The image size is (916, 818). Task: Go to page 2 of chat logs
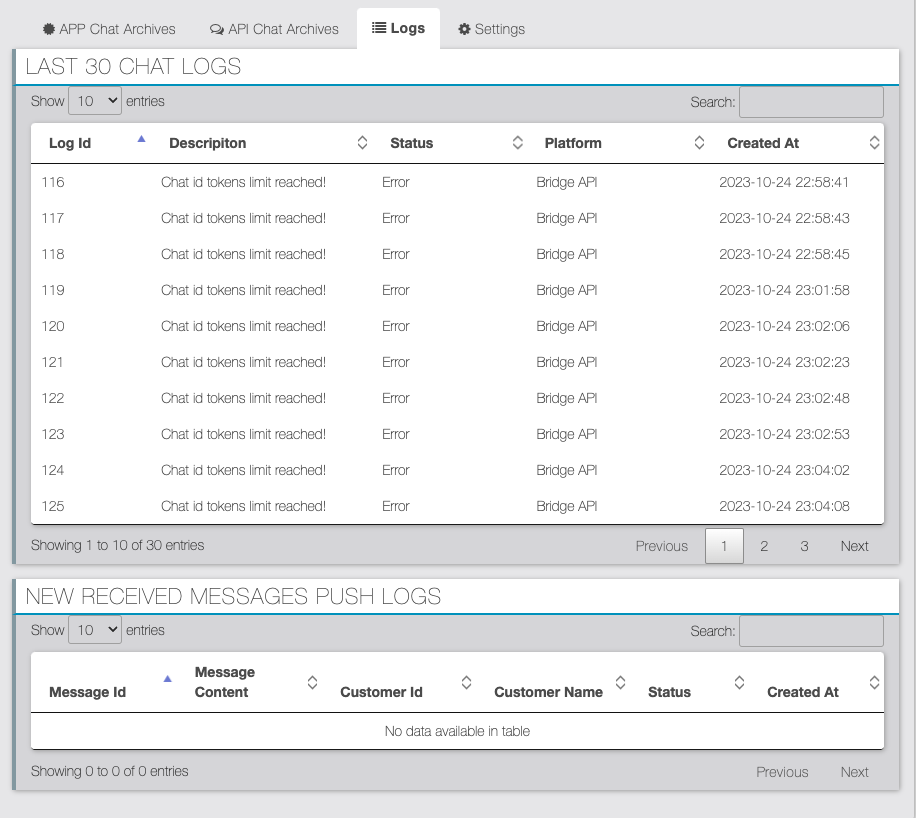(764, 546)
